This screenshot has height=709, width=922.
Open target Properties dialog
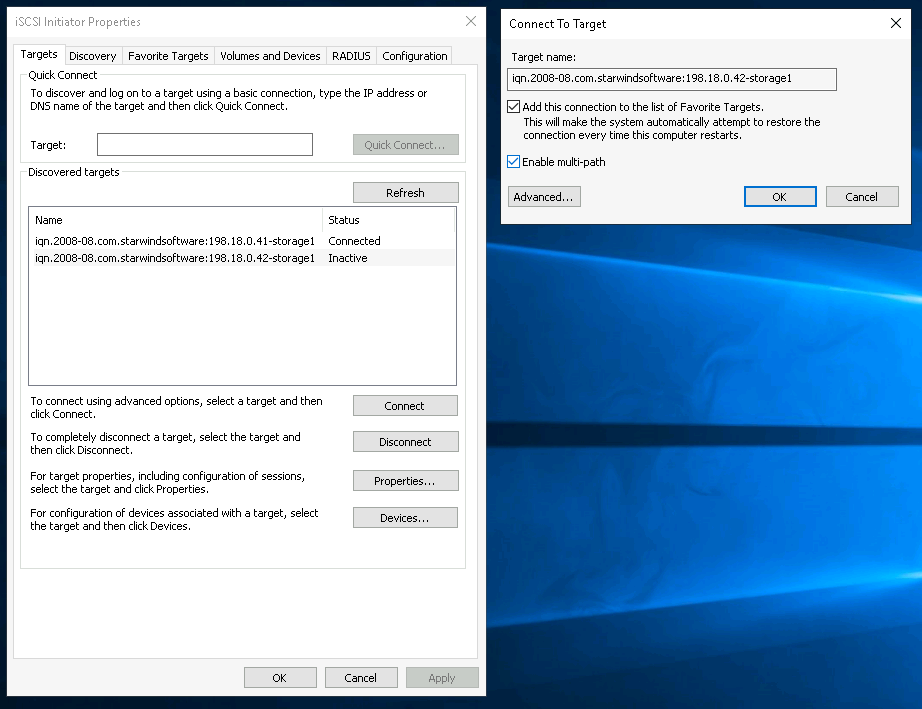tap(405, 481)
